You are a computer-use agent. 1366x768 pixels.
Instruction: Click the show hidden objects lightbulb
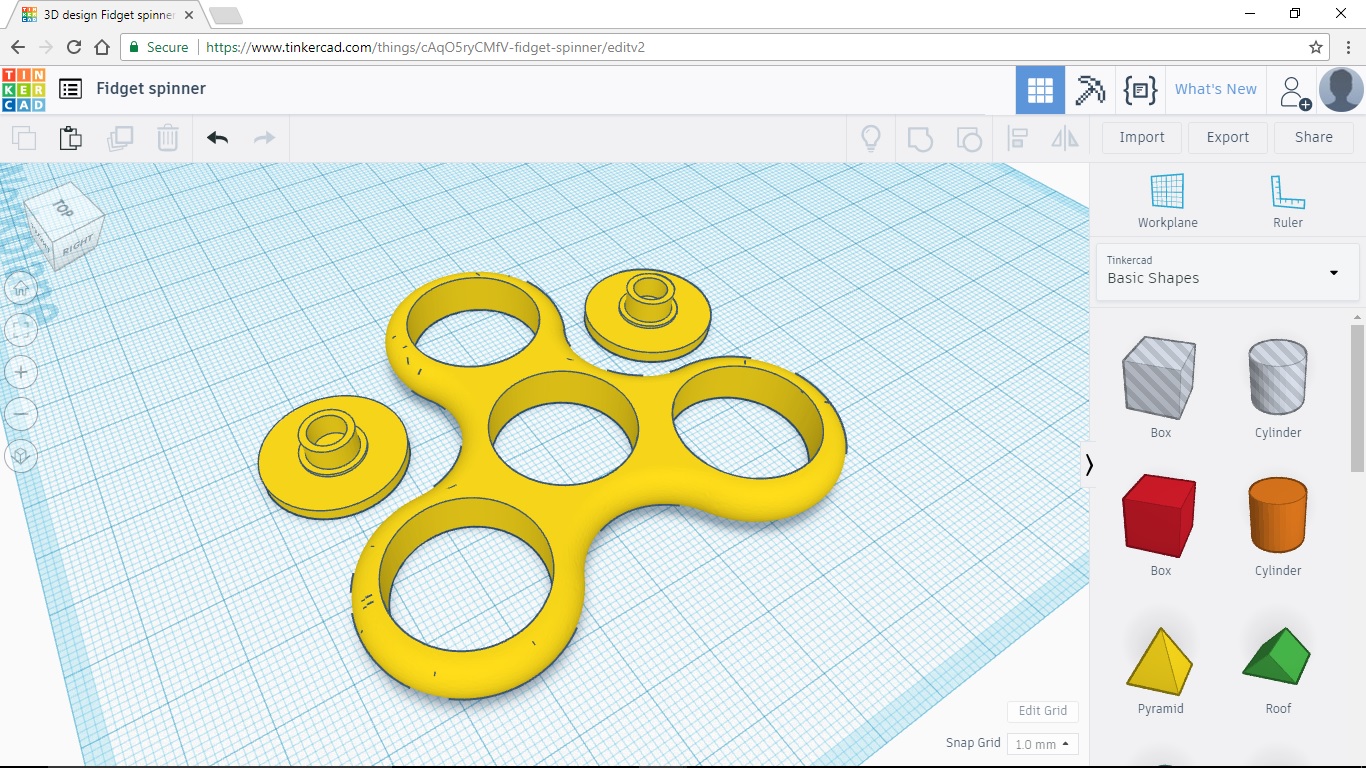pyautogui.click(x=870, y=138)
